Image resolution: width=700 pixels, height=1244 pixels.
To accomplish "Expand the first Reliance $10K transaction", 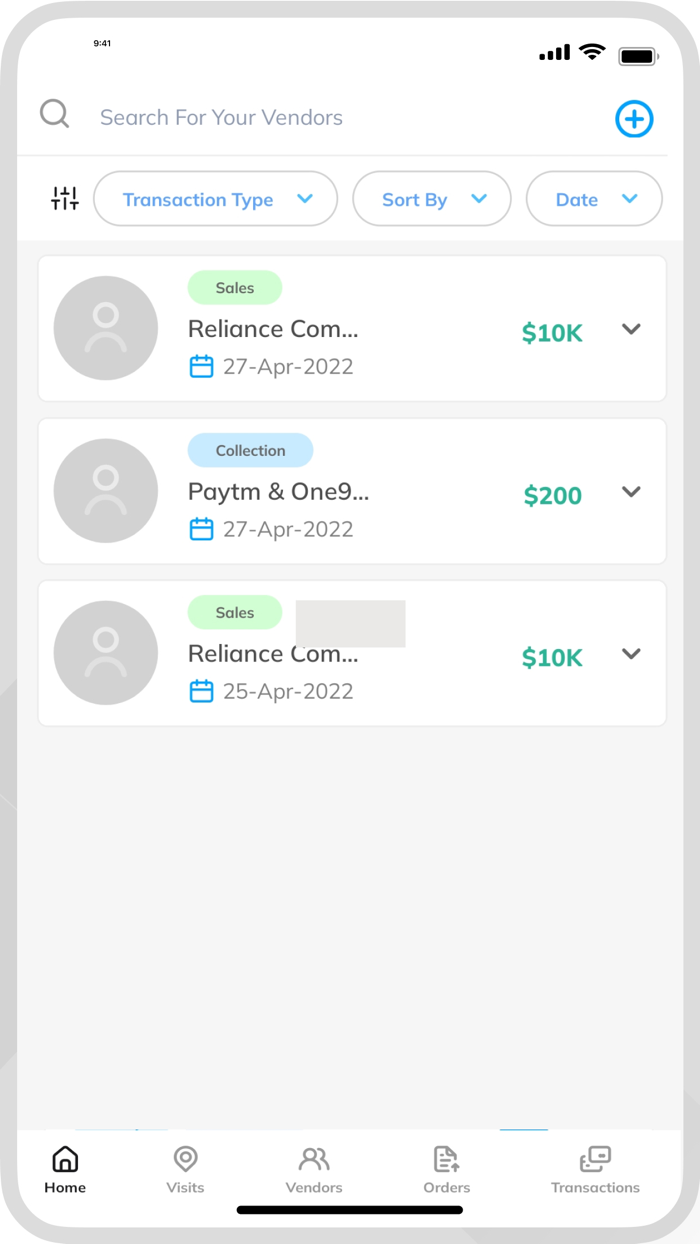I will (631, 329).
